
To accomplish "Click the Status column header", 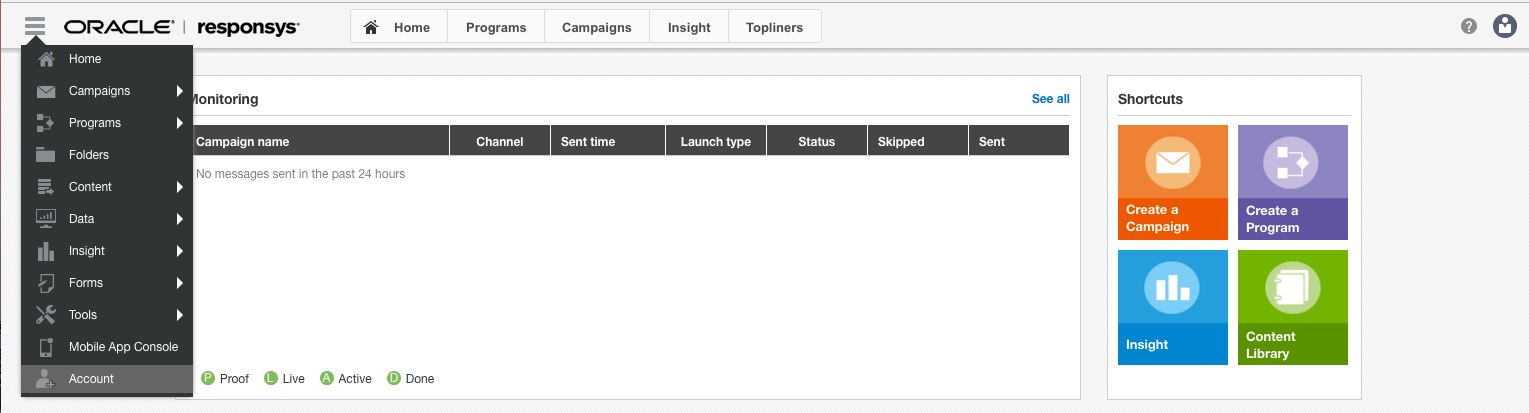I will point(817,141).
